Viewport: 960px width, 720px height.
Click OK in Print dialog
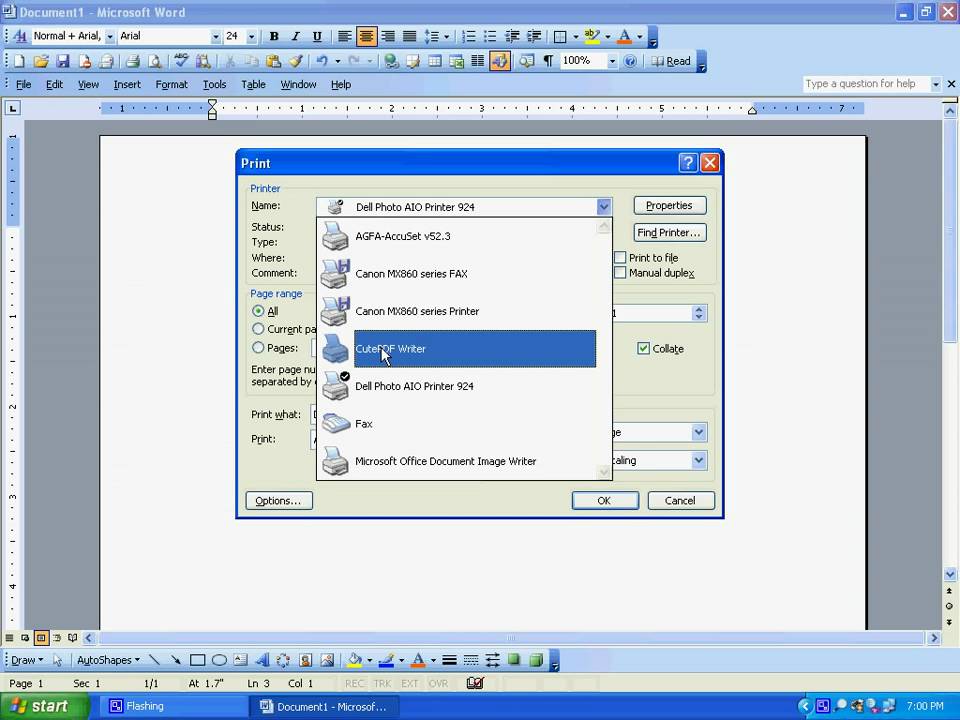click(605, 500)
